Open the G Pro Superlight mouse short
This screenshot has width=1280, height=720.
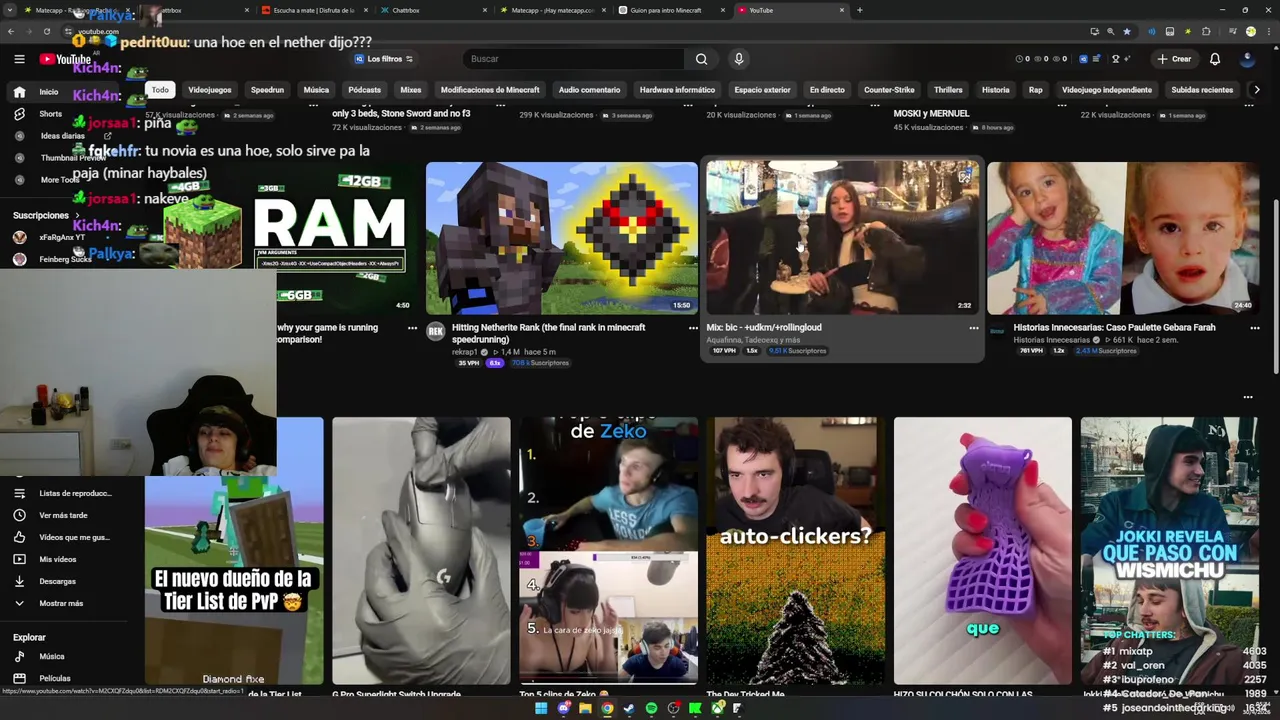coord(421,551)
